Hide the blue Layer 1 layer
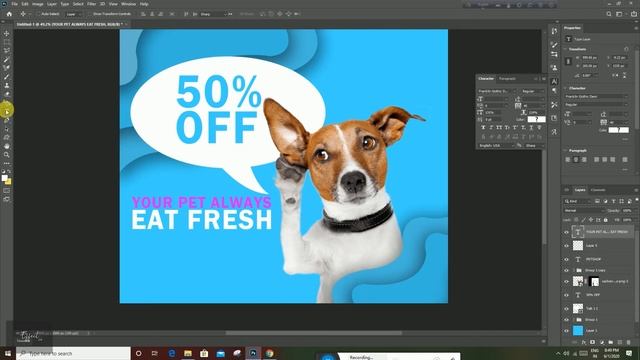Screen dimensions: 640x360 click(566, 331)
